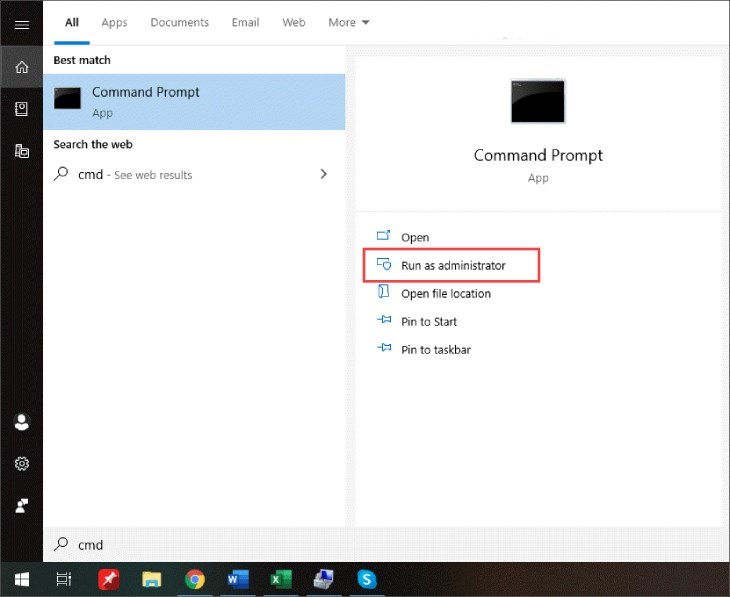Image resolution: width=730 pixels, height=597 pixels.
Task: Open the Settings gear in the sidebar
Action: coord(21,464)
